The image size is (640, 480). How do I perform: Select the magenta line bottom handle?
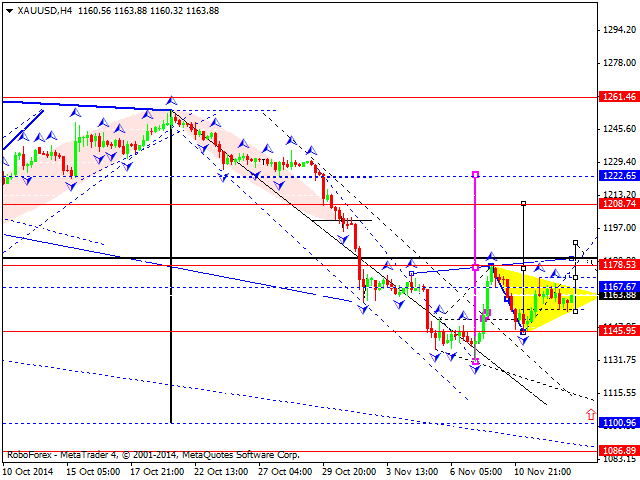pos(475,361)
